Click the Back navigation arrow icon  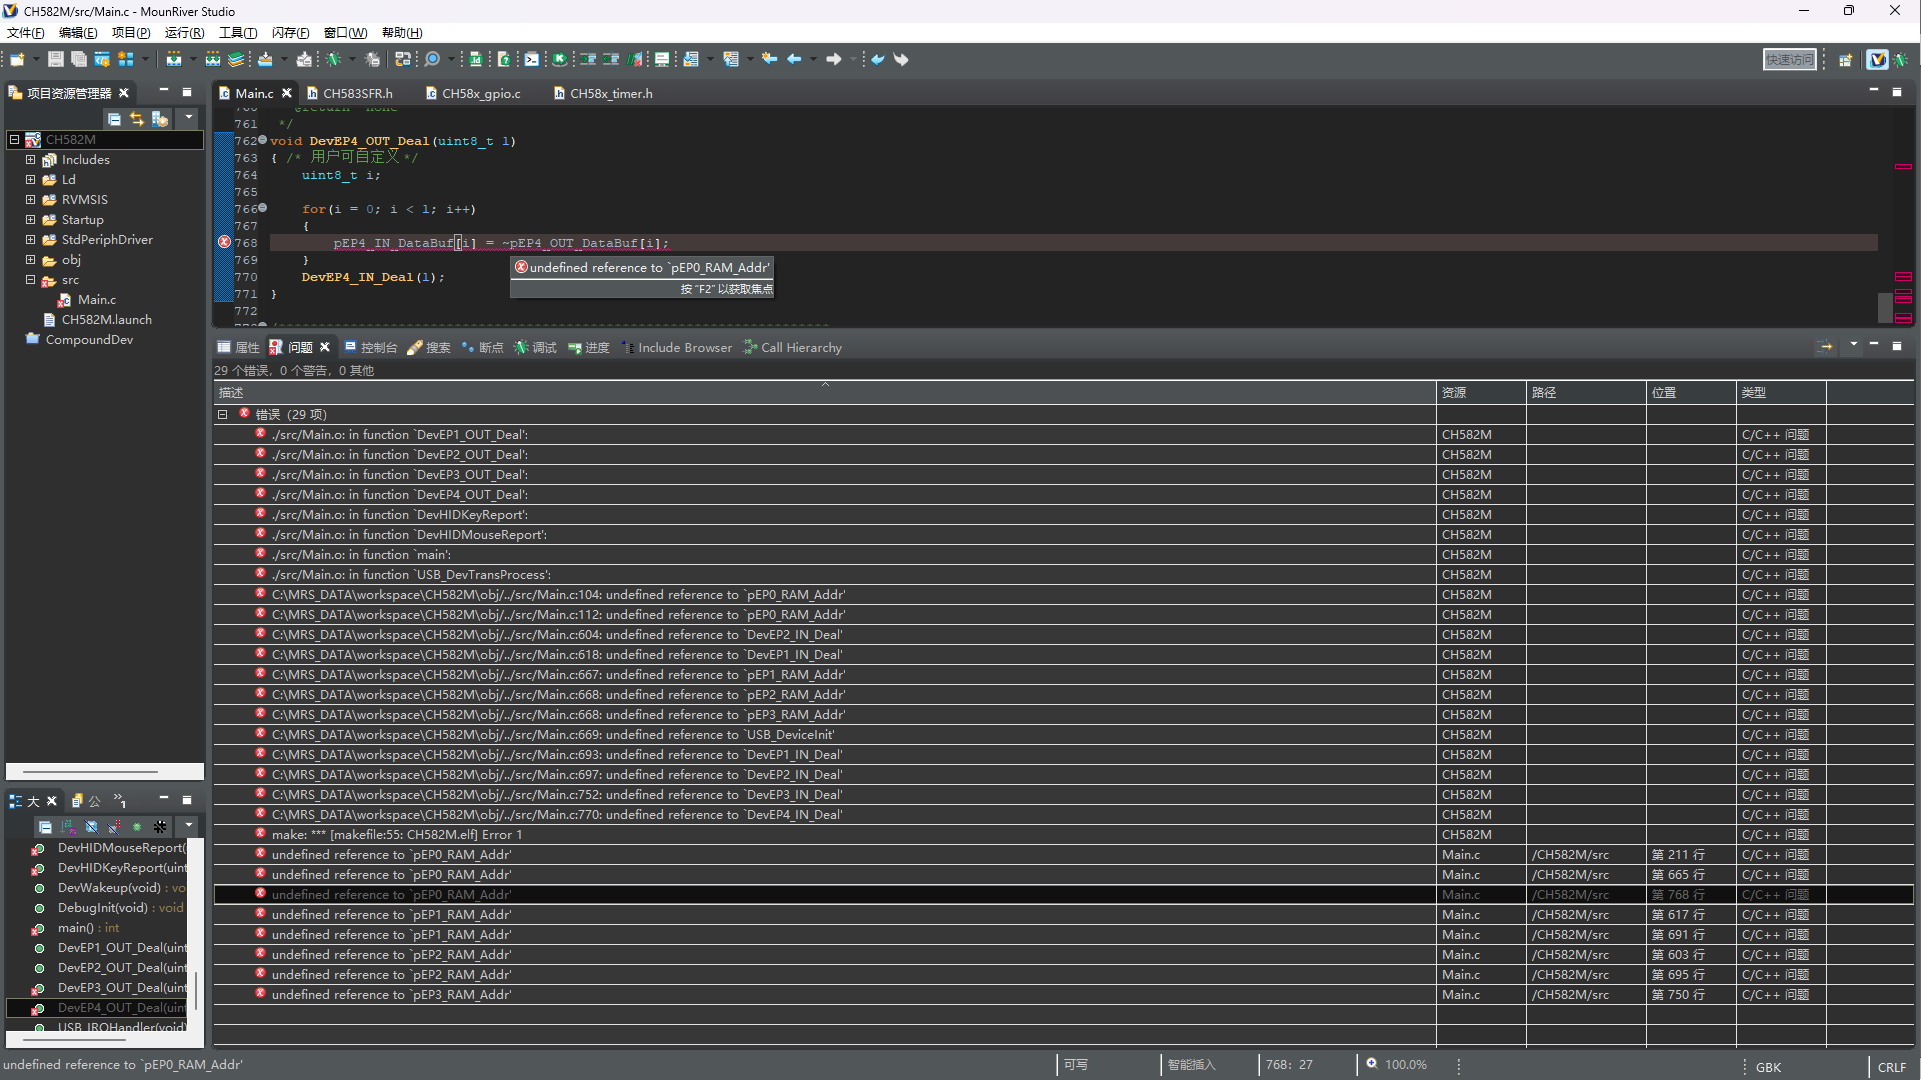(794, 60)
